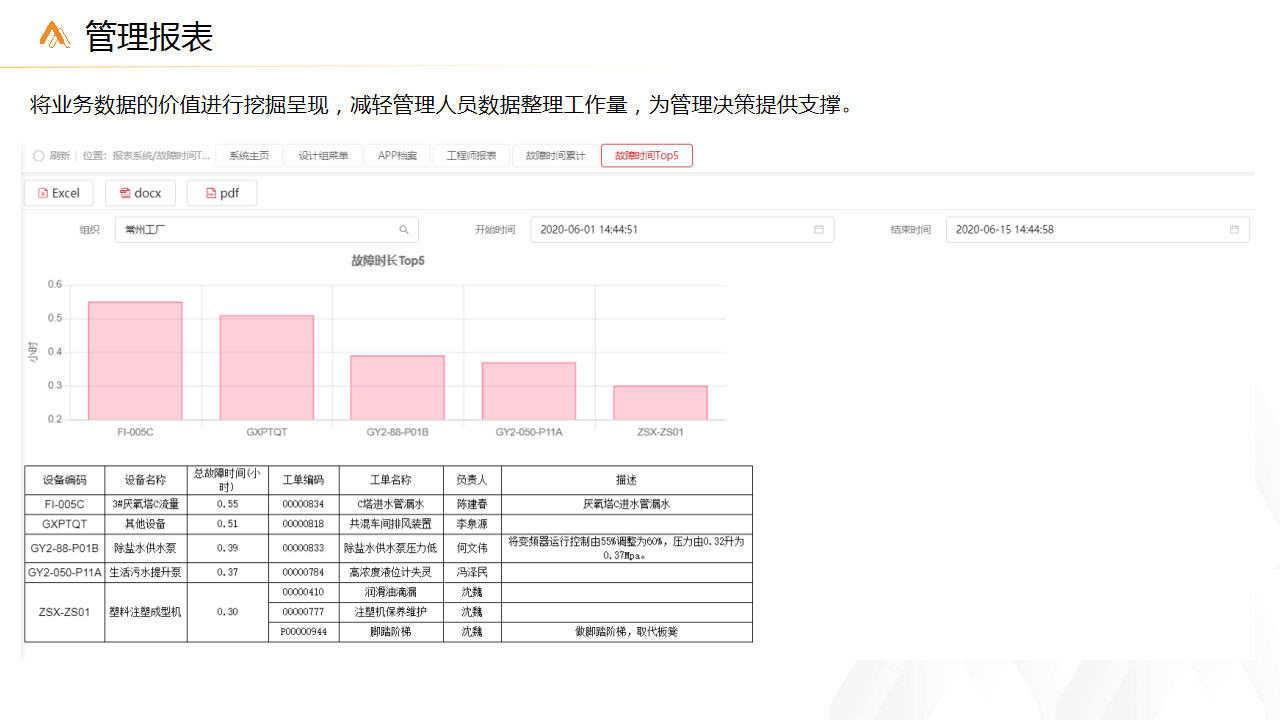Click table cell ZSX-ZS01
The image size is (1280, 720).
click(64, 612)
